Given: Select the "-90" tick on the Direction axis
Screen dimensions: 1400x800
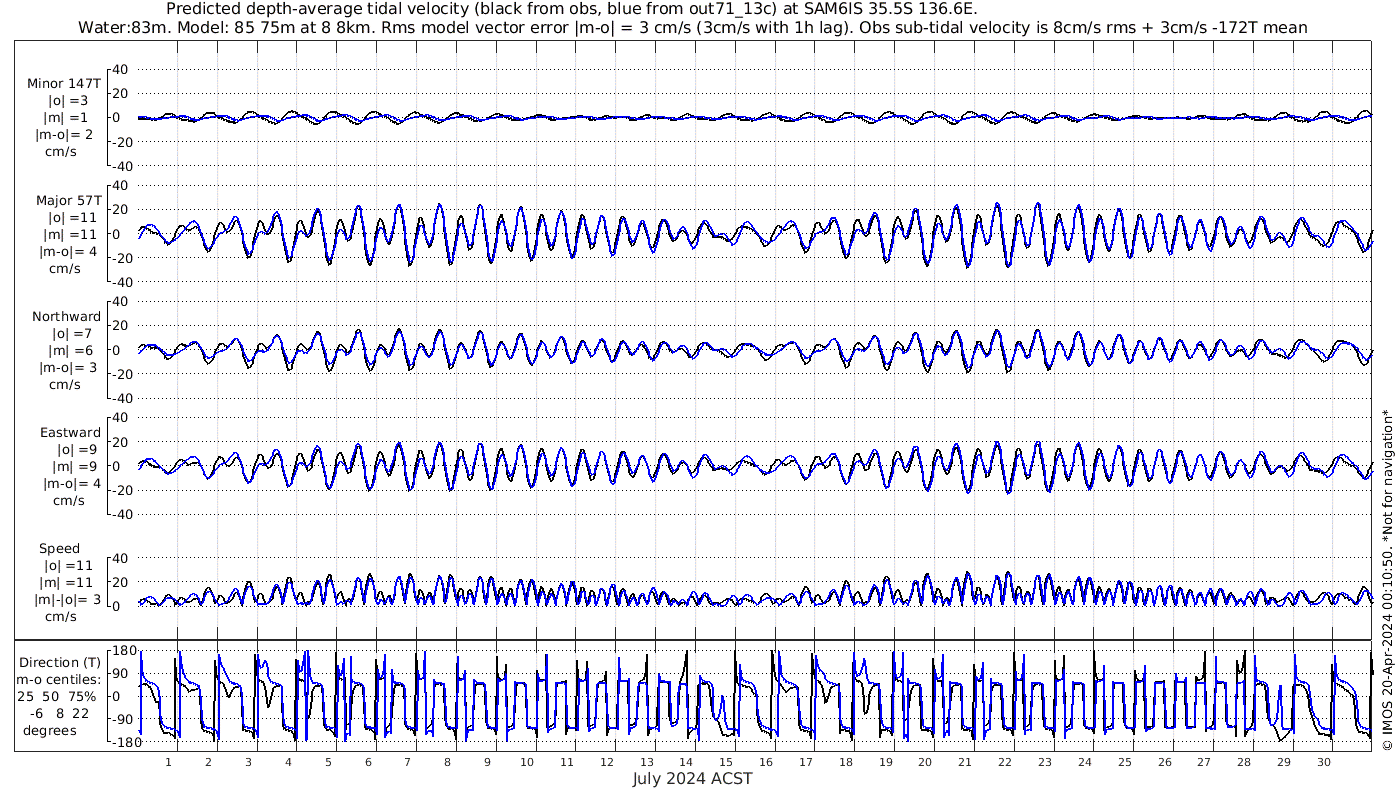Looking at the screenshot, I should (x=122, y=719).
